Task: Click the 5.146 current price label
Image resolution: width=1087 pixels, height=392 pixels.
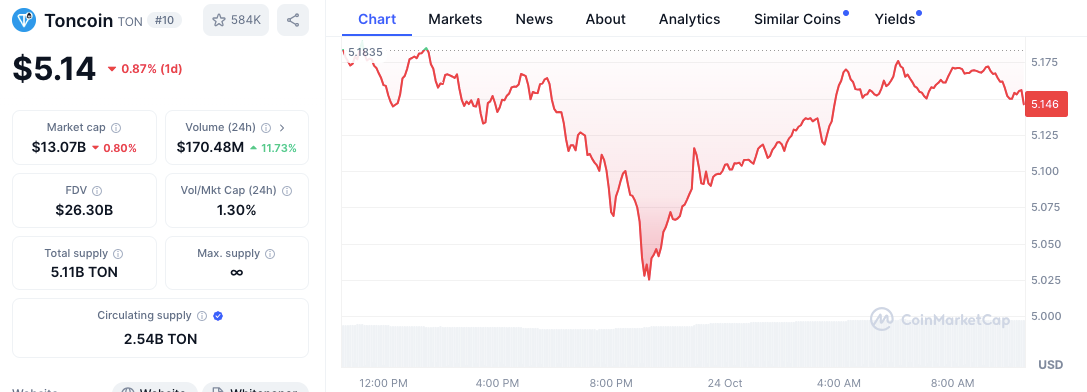Action: click(1046, 104)
